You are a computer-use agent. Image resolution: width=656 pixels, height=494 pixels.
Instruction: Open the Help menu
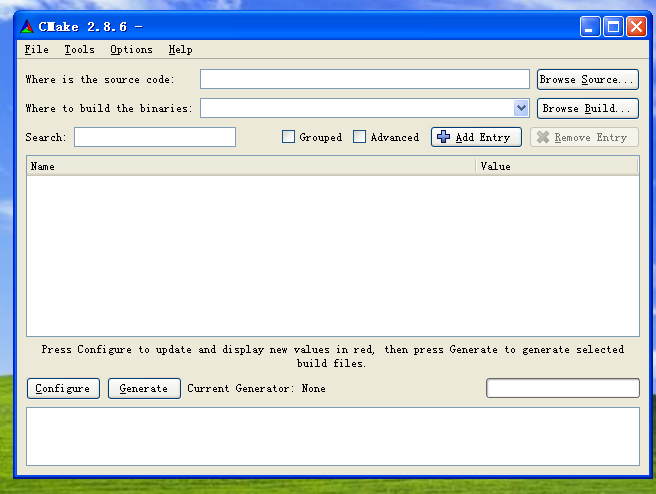coord(180,49)
